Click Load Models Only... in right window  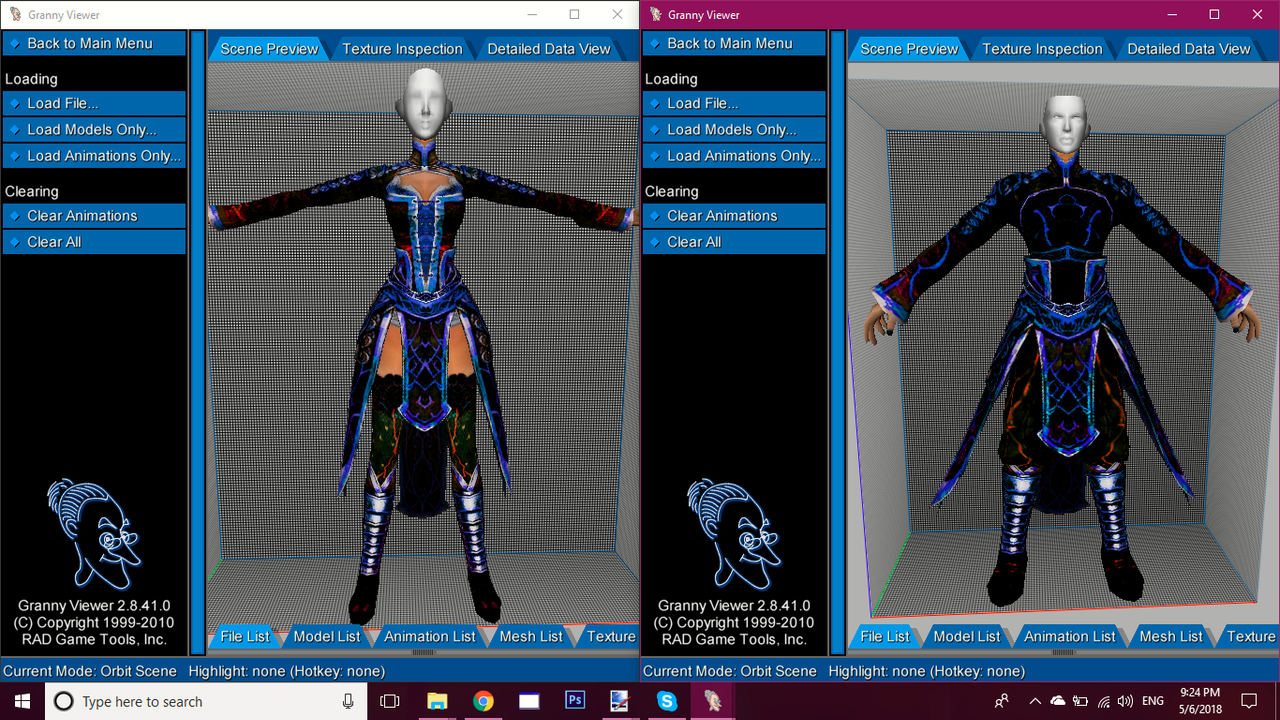[734, 129]
